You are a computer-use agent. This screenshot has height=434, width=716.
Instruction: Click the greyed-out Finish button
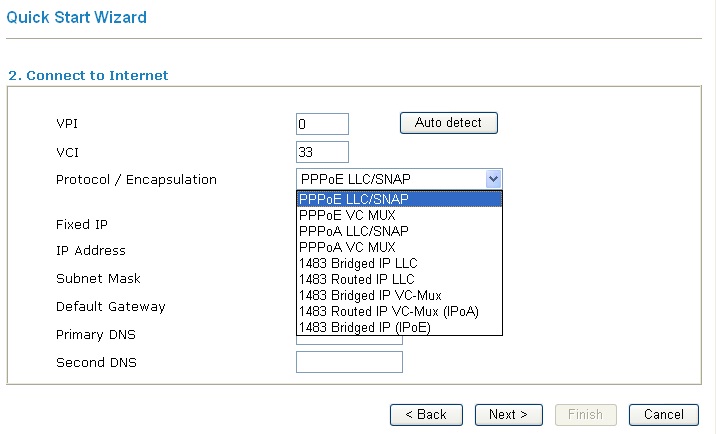[x=585, y=414]
